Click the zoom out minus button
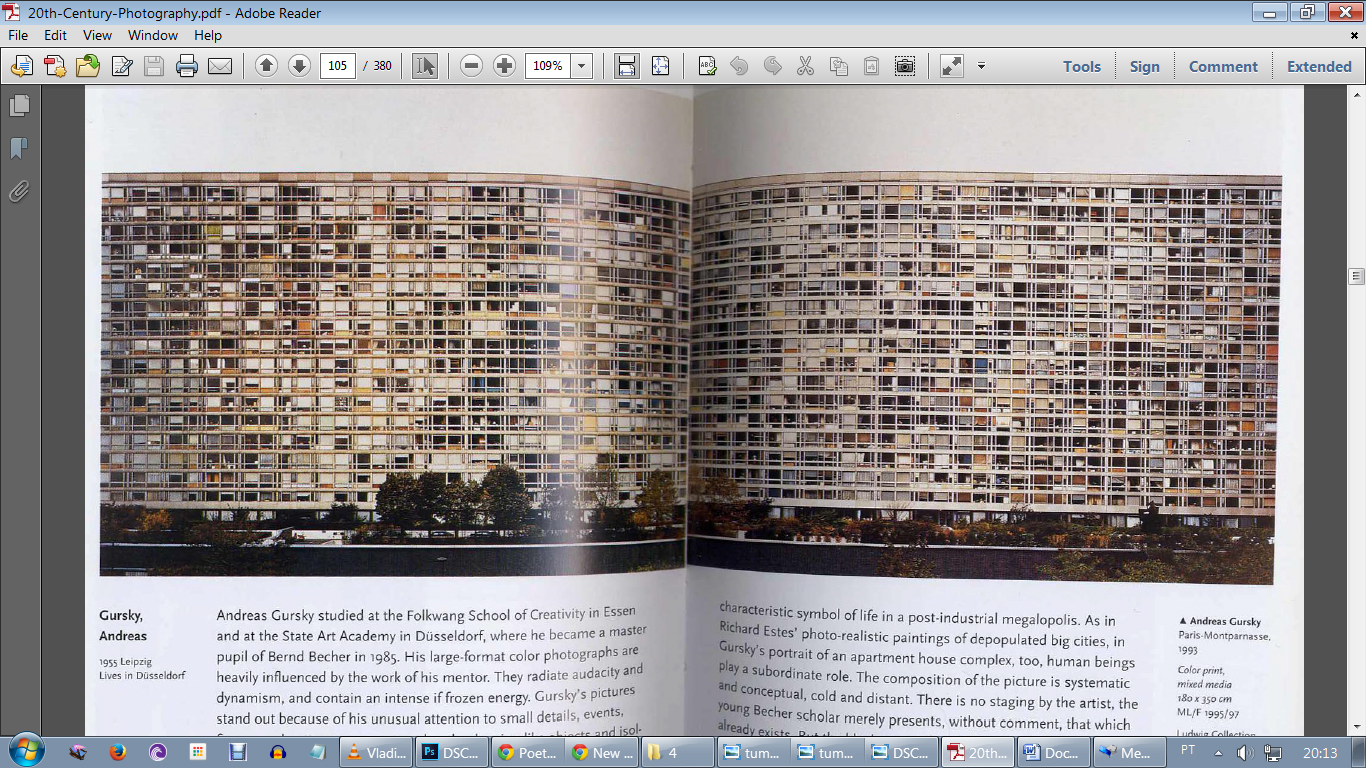Viewport: 1366px width, 768px height. 472,66
